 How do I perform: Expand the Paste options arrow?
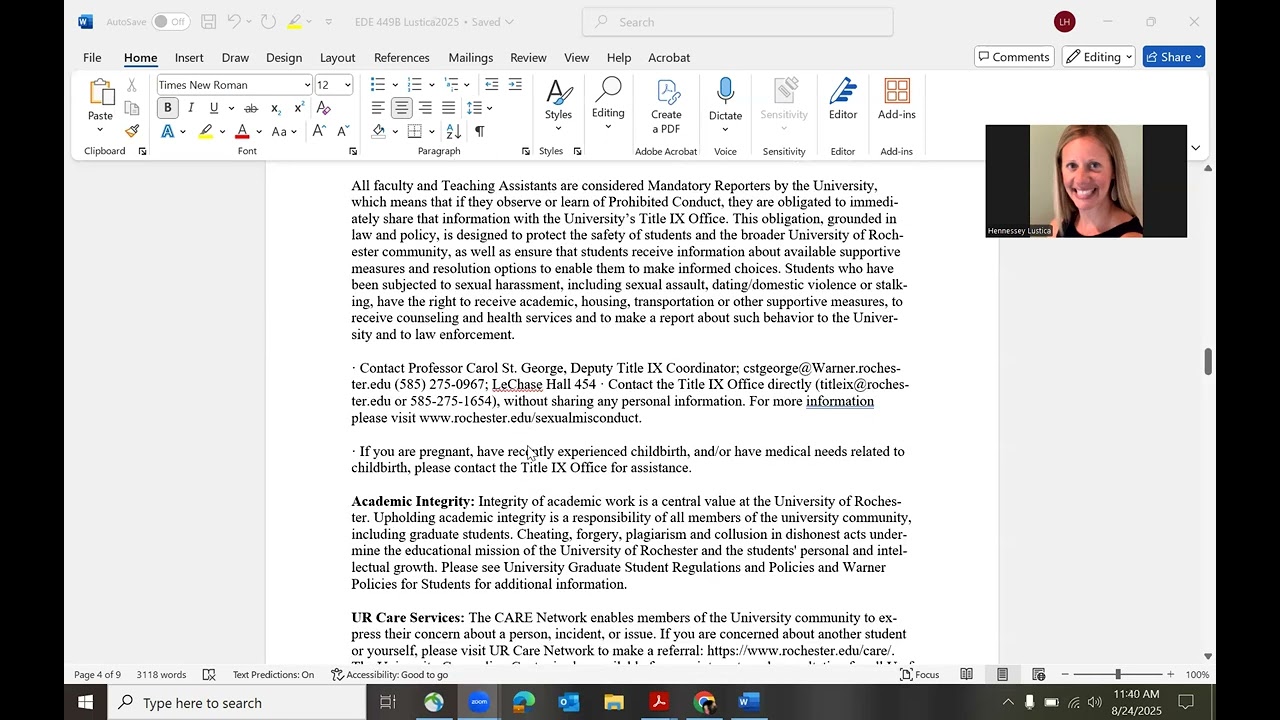[x=100, y=130]
